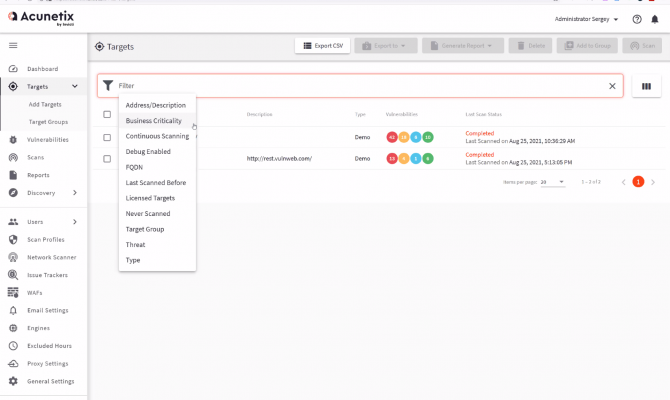
Task: Open Proxy Settings page
Action: point(47,364)
